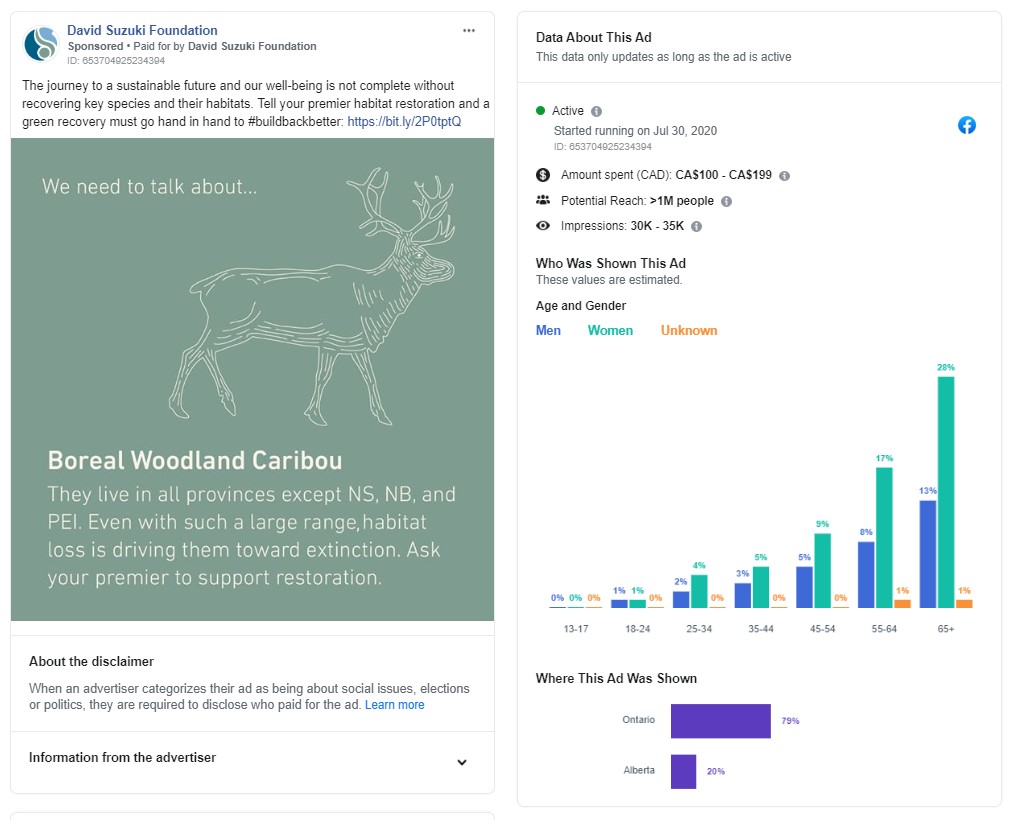
Task: Click the info icon beside Potential Reach
Action: [726, 201]
